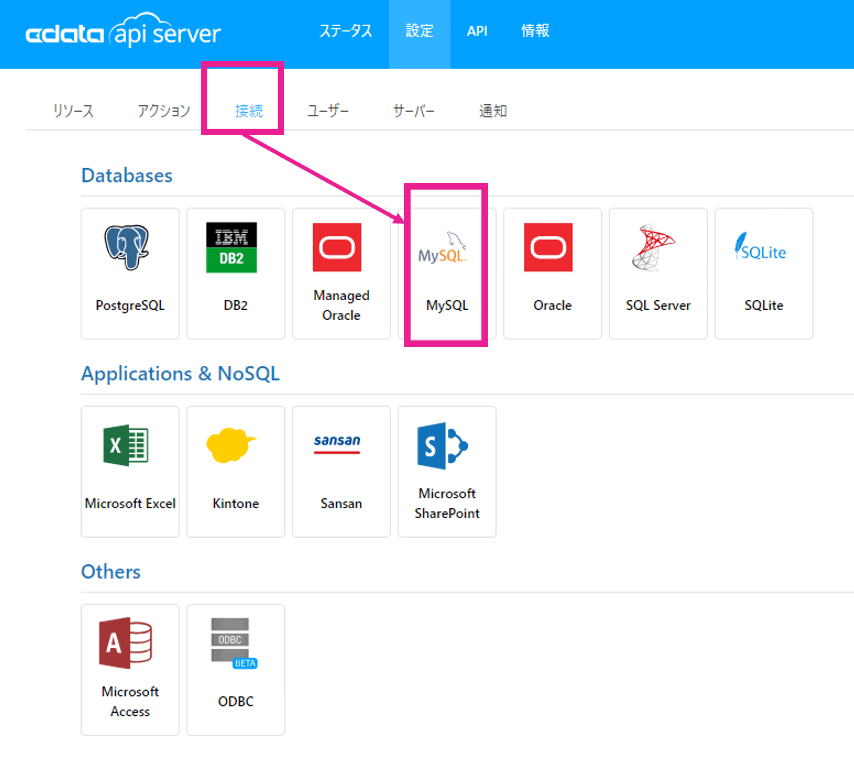The image size is (854, 768).
Task: Click the Kintone label text
Action: pyautogui.click(x=236, y=503)
